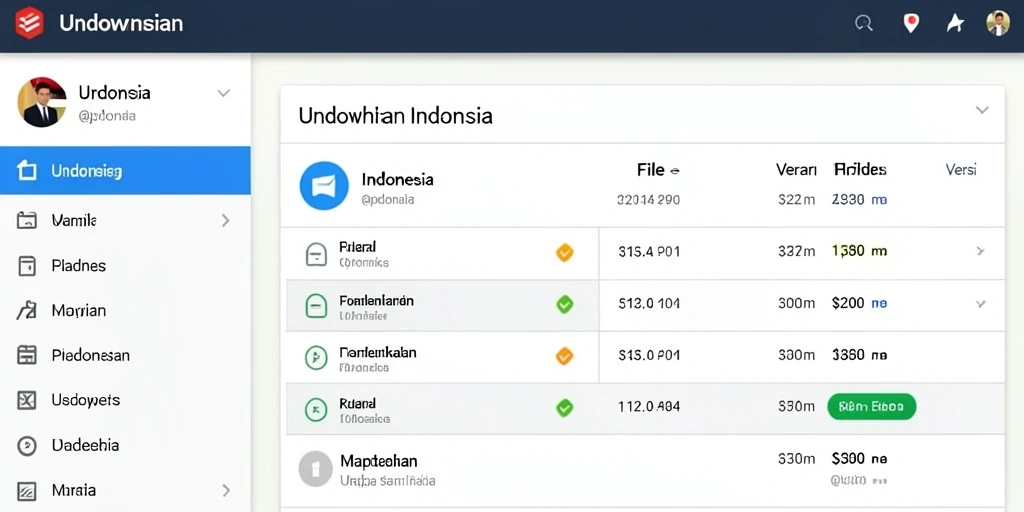Click the Pladnes icon in sidebar
The image size is (1024, 512).
(27, 266)
